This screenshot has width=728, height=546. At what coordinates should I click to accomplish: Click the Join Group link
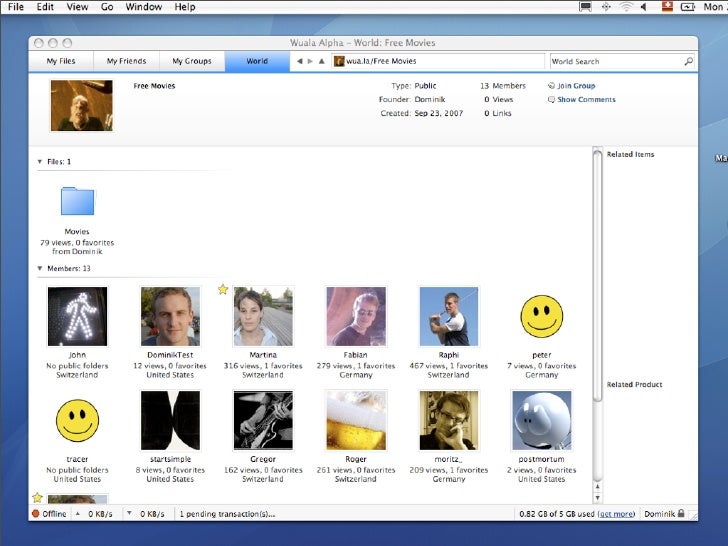click(x=575, y=86)
